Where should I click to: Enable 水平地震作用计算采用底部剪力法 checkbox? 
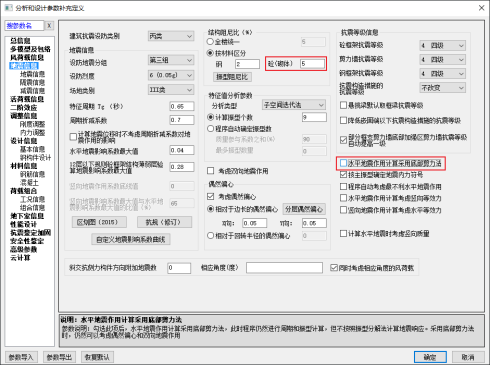click(343, 163)
